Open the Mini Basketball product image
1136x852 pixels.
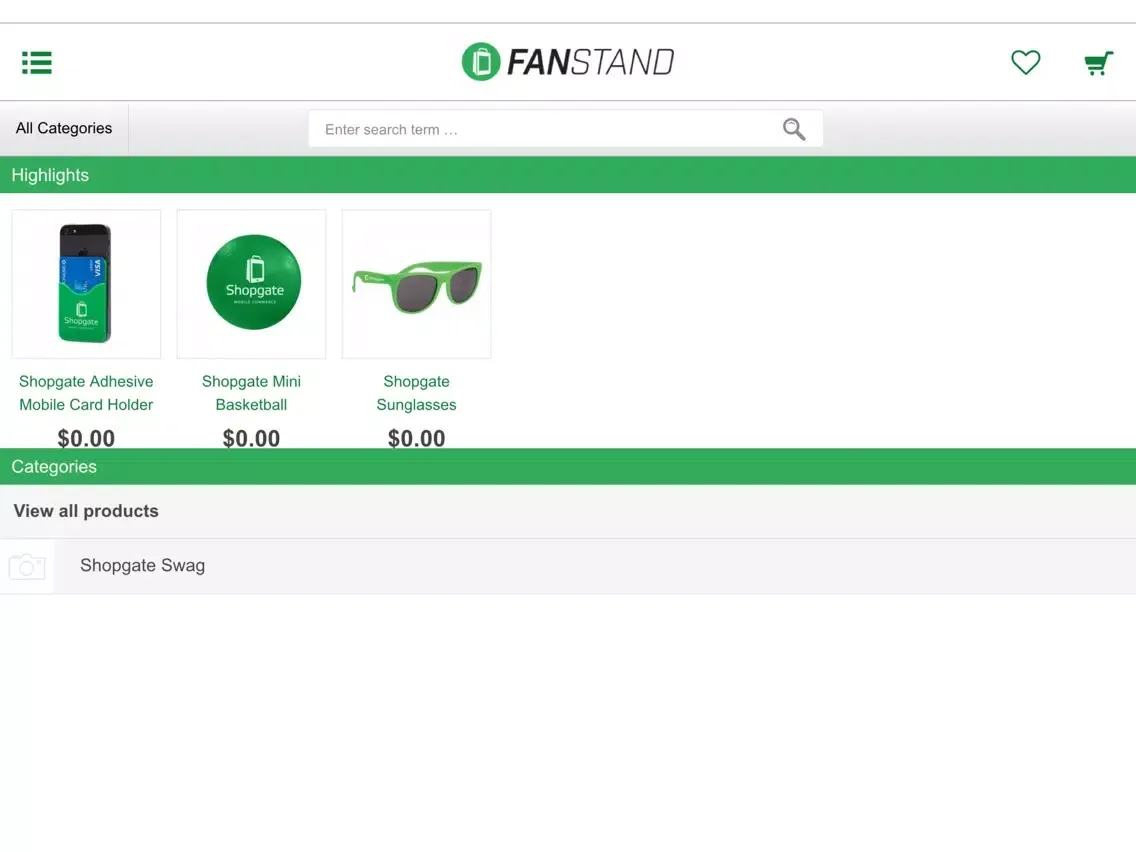(251, 284)
